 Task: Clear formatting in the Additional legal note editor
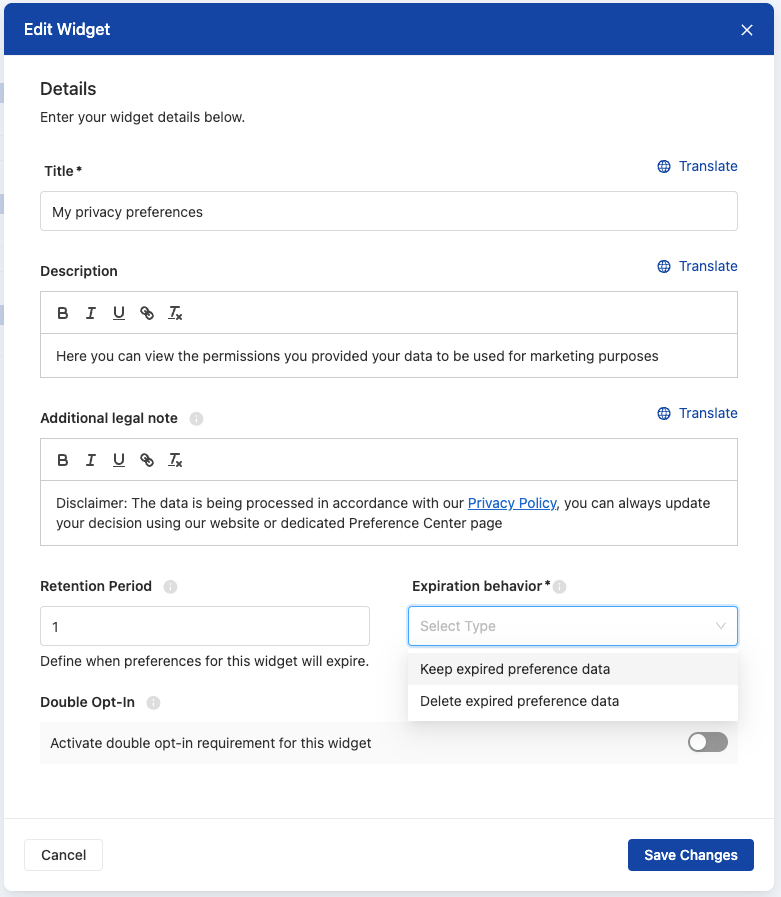pyautogui.click(x=176, y=459)
